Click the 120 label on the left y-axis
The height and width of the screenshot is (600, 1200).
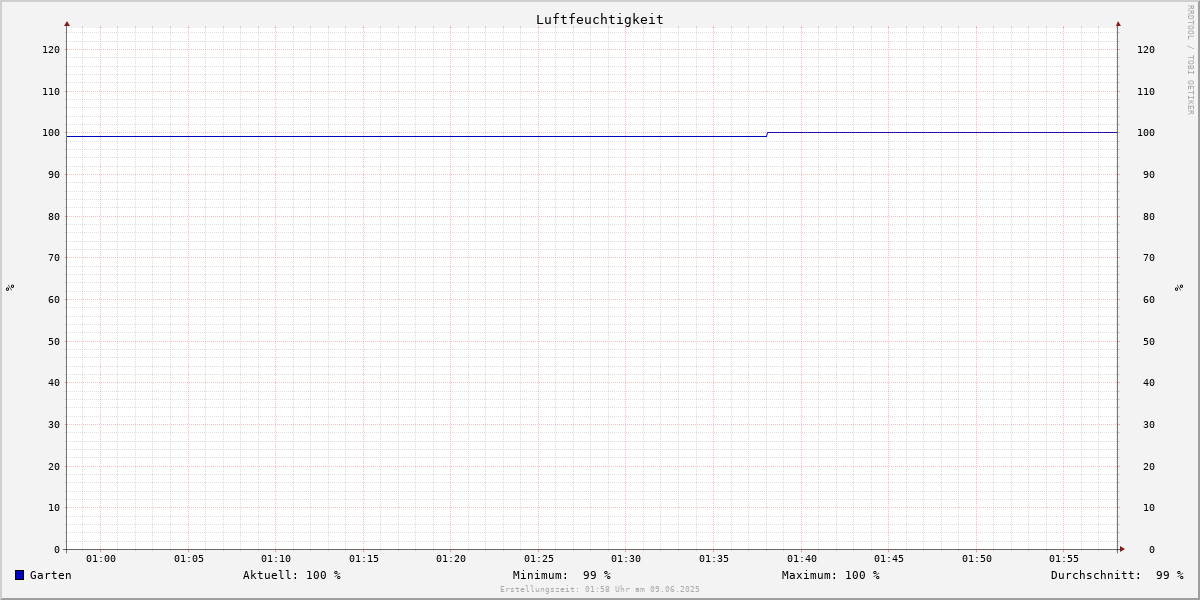pyautogui.click(x=51, y=49)
